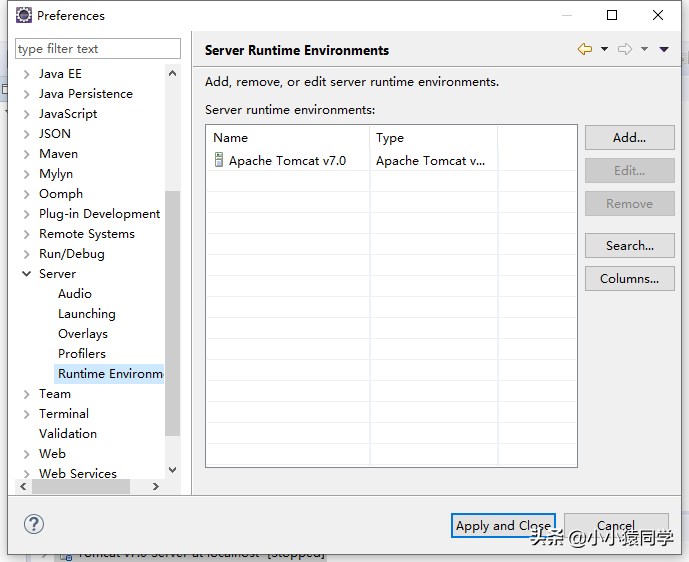Open the forward history dropdown arrow

pos(644,49)
